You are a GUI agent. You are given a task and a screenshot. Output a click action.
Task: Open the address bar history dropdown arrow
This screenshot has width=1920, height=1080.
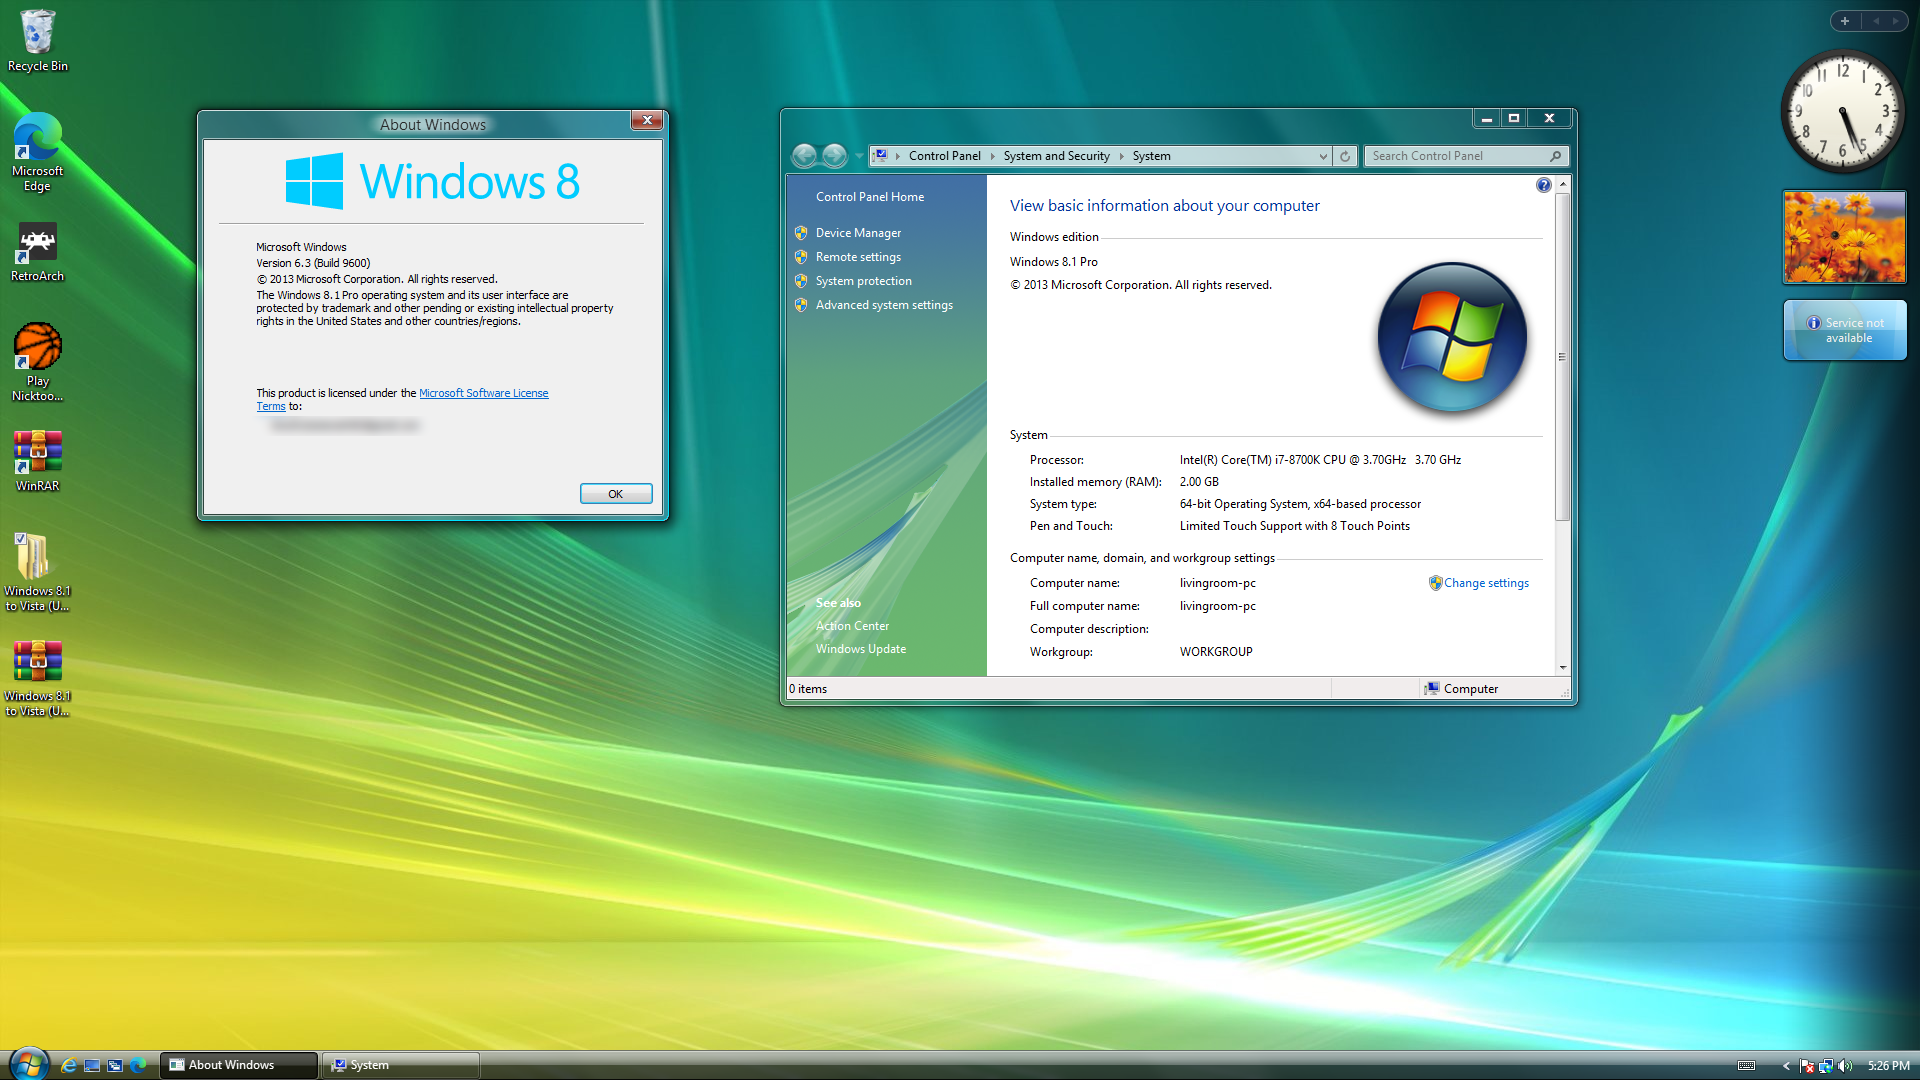(1324, 156)
